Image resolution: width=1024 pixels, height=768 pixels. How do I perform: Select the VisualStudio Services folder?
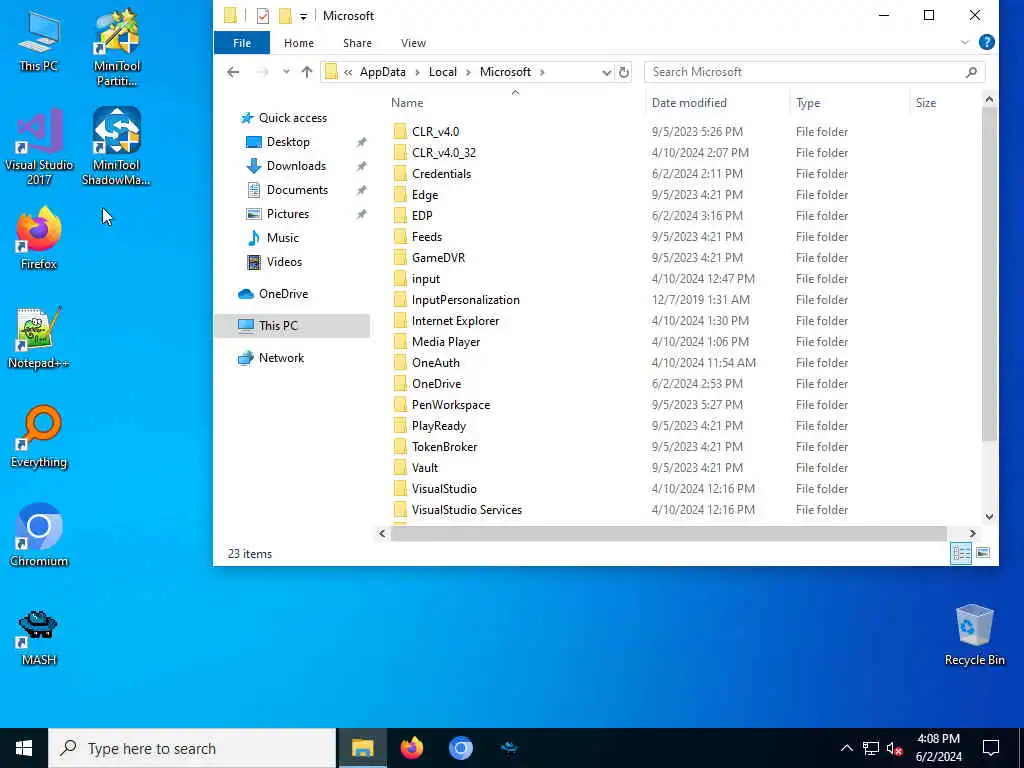tap(466, 510)
